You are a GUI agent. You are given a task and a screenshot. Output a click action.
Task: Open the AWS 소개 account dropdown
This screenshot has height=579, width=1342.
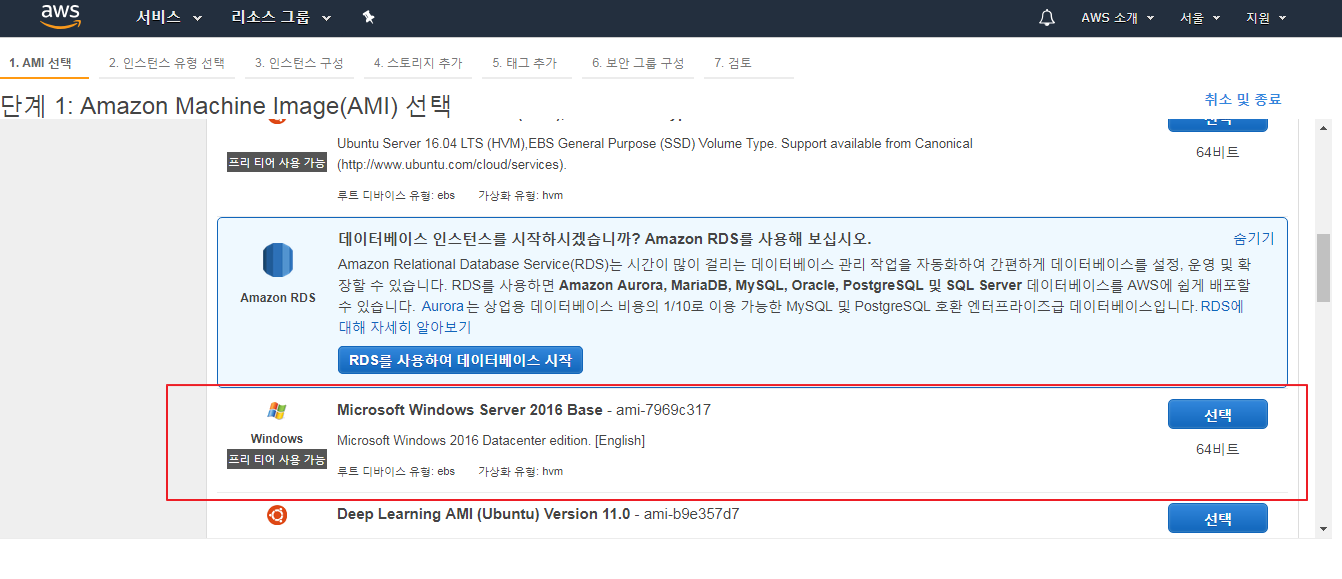(x=1118, y=18)
